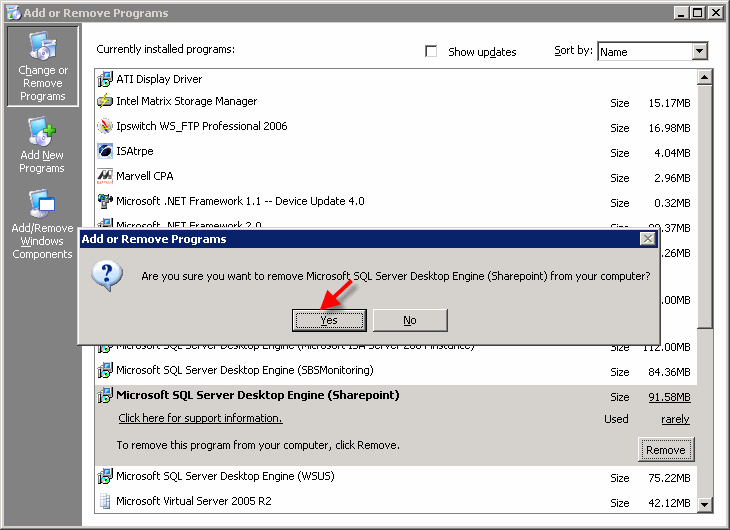Click the Intel Matrix Storage Manager icon
This screenshot has width=730, height=530.
tap(105, 101)
